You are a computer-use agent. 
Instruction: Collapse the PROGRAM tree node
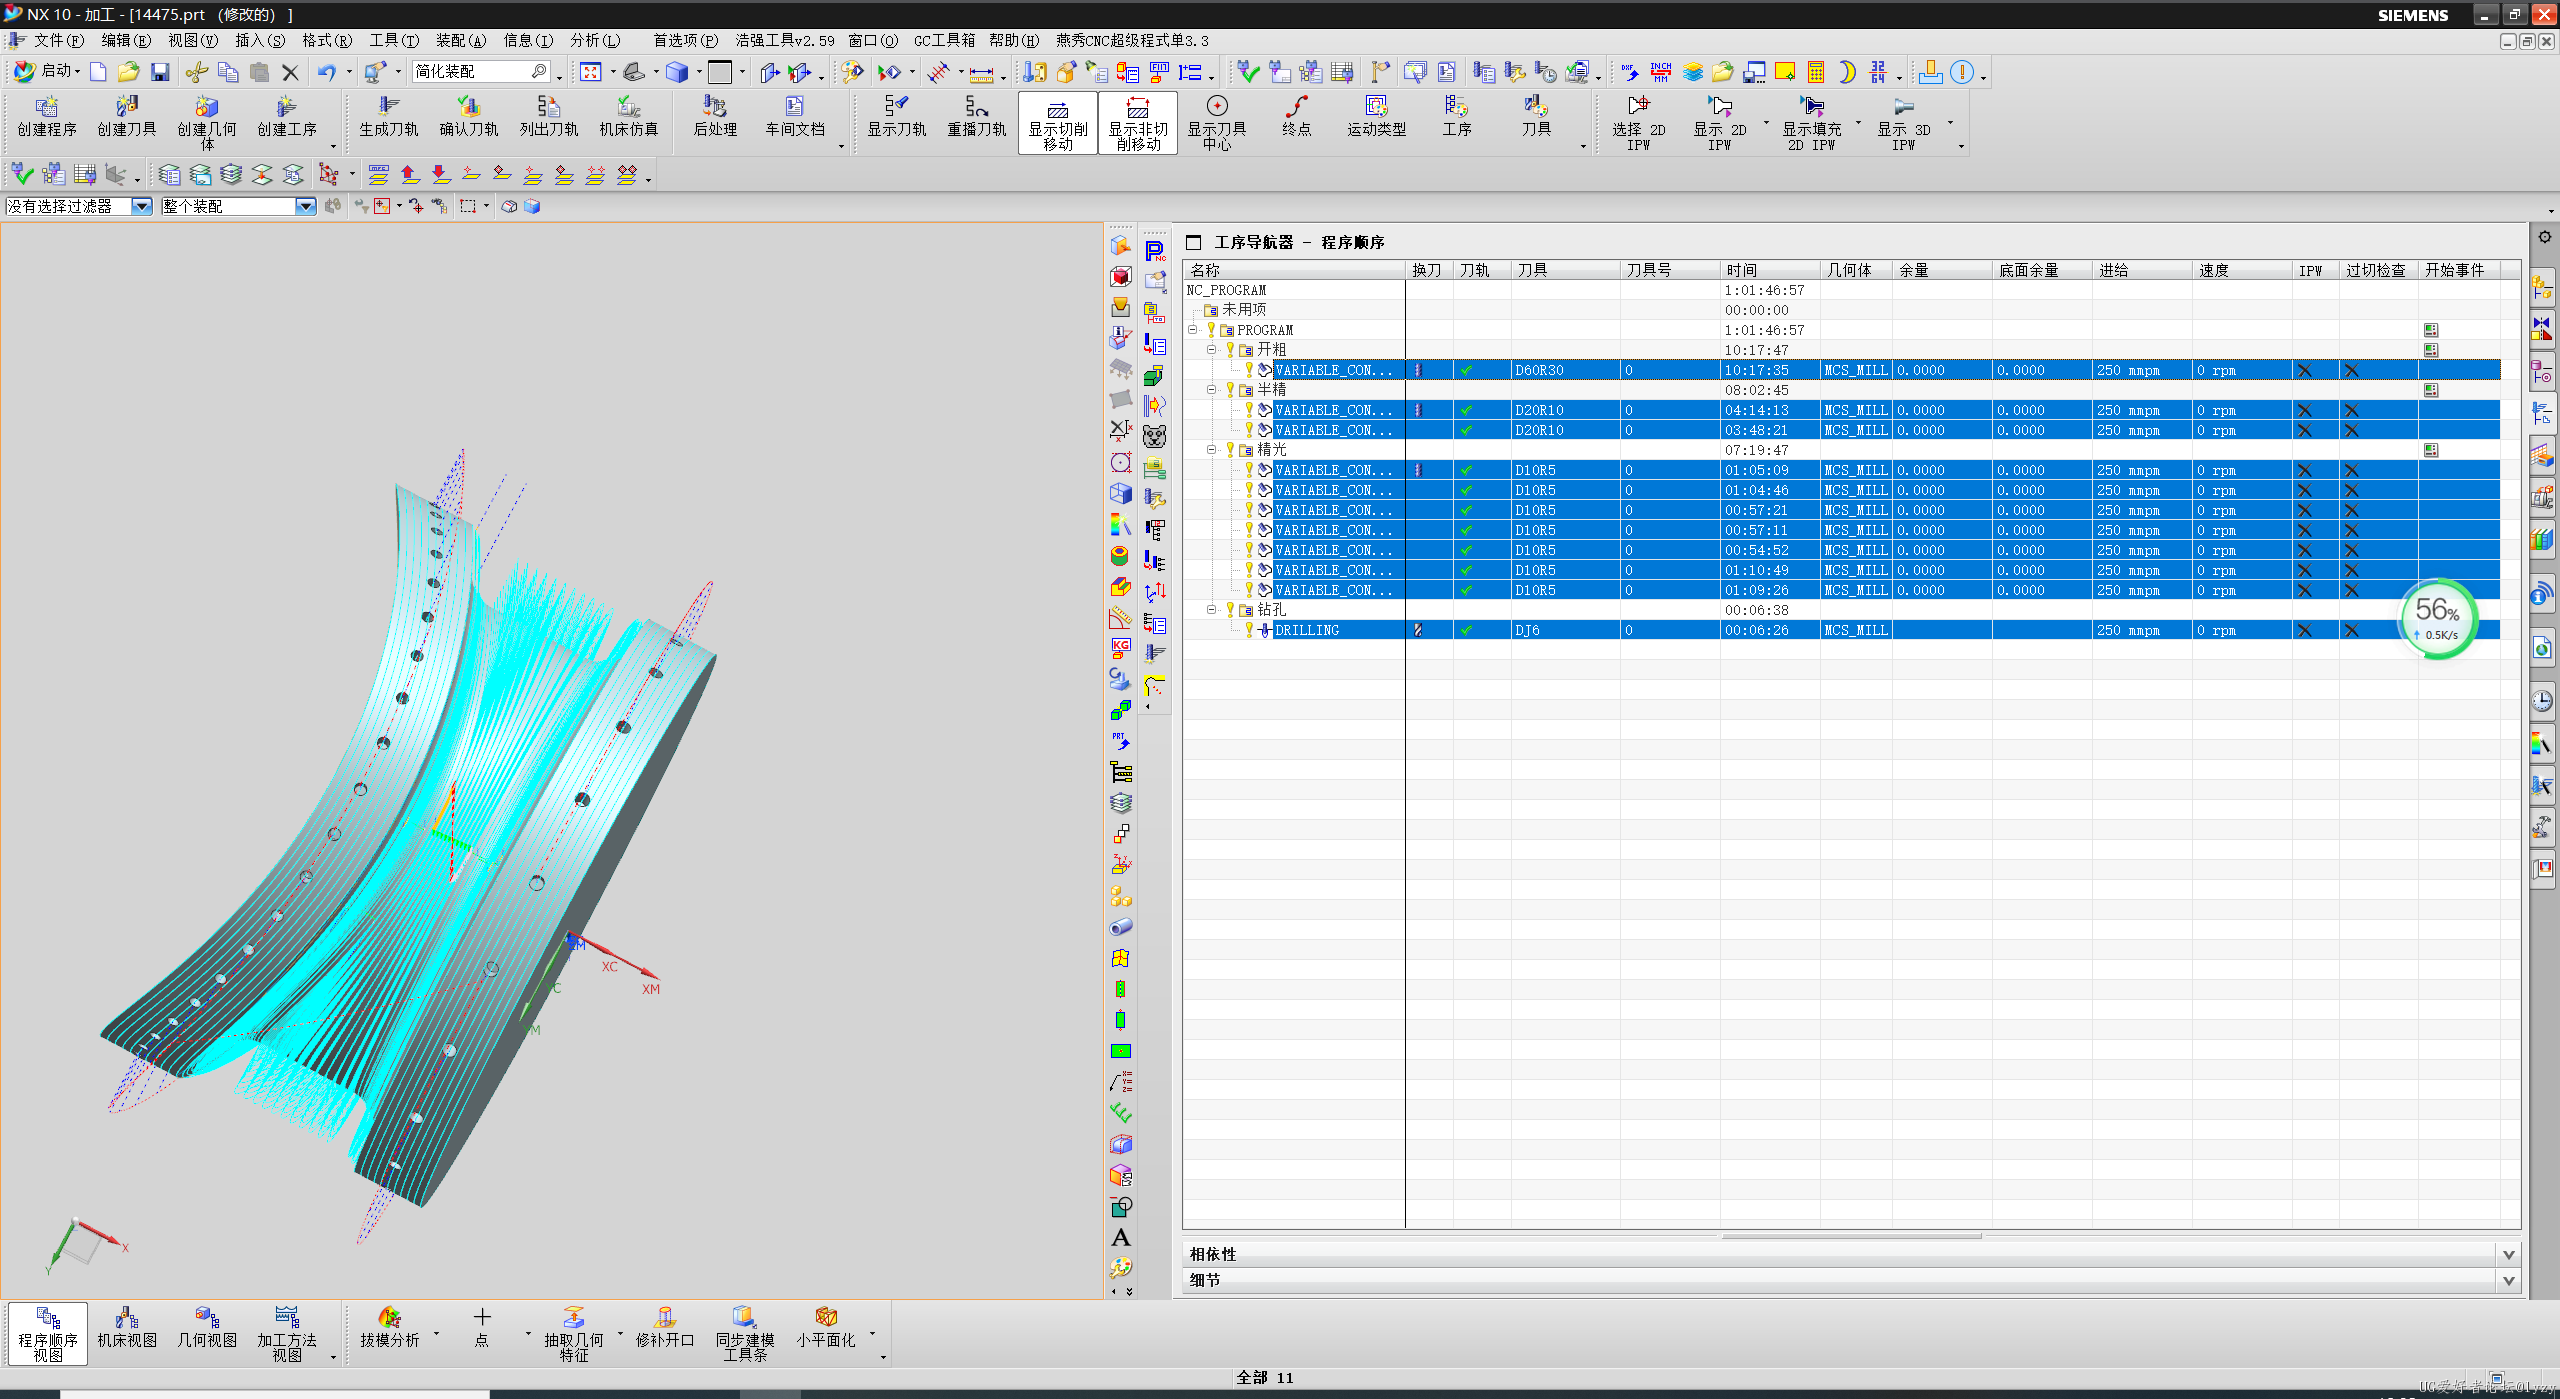pos(1192,330)
